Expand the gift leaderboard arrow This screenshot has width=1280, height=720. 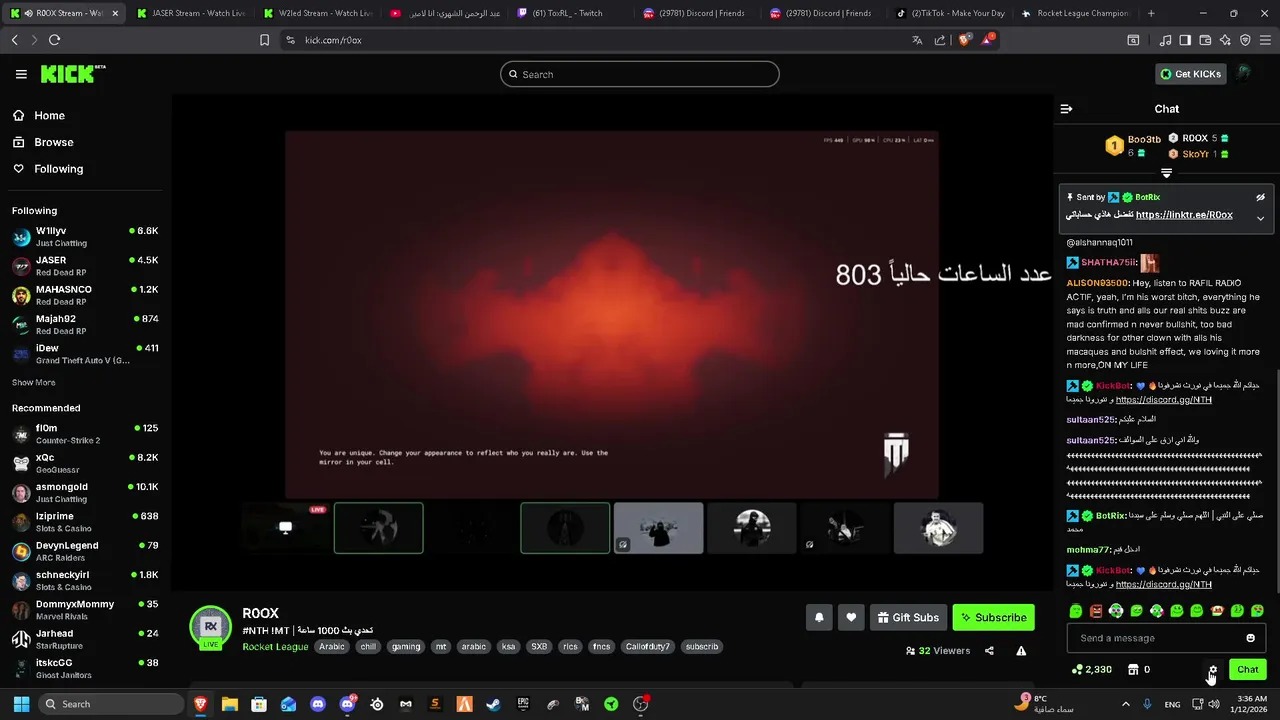pyautogui.click(x=1166, y=173)
